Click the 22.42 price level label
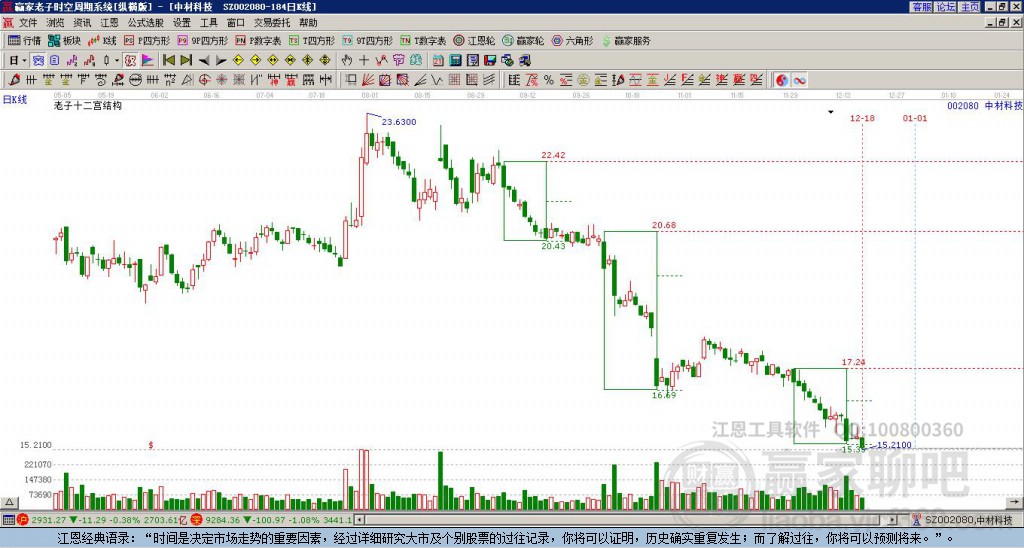 click(x=553, y=155)
